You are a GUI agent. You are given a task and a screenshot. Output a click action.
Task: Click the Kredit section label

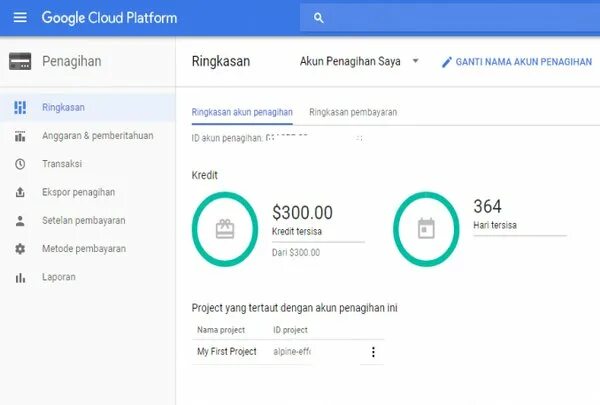205,175
